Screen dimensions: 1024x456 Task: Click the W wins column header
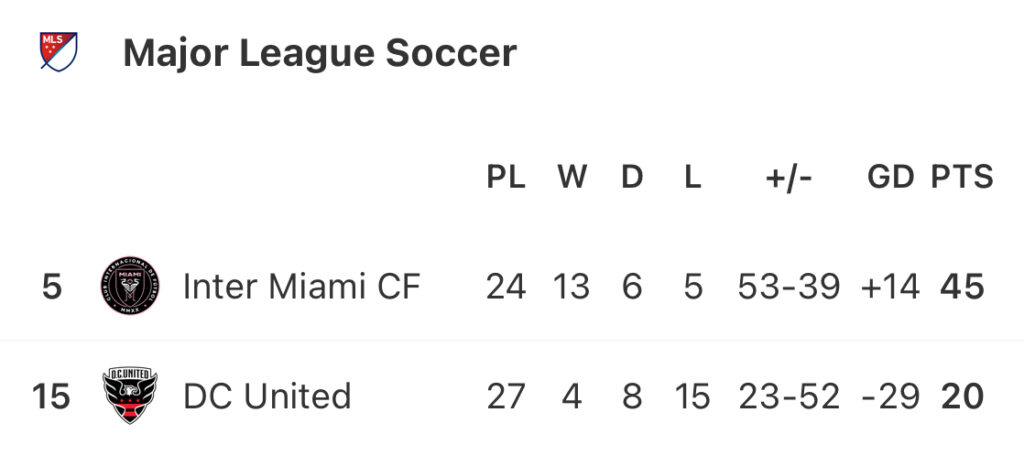(572, 177)
